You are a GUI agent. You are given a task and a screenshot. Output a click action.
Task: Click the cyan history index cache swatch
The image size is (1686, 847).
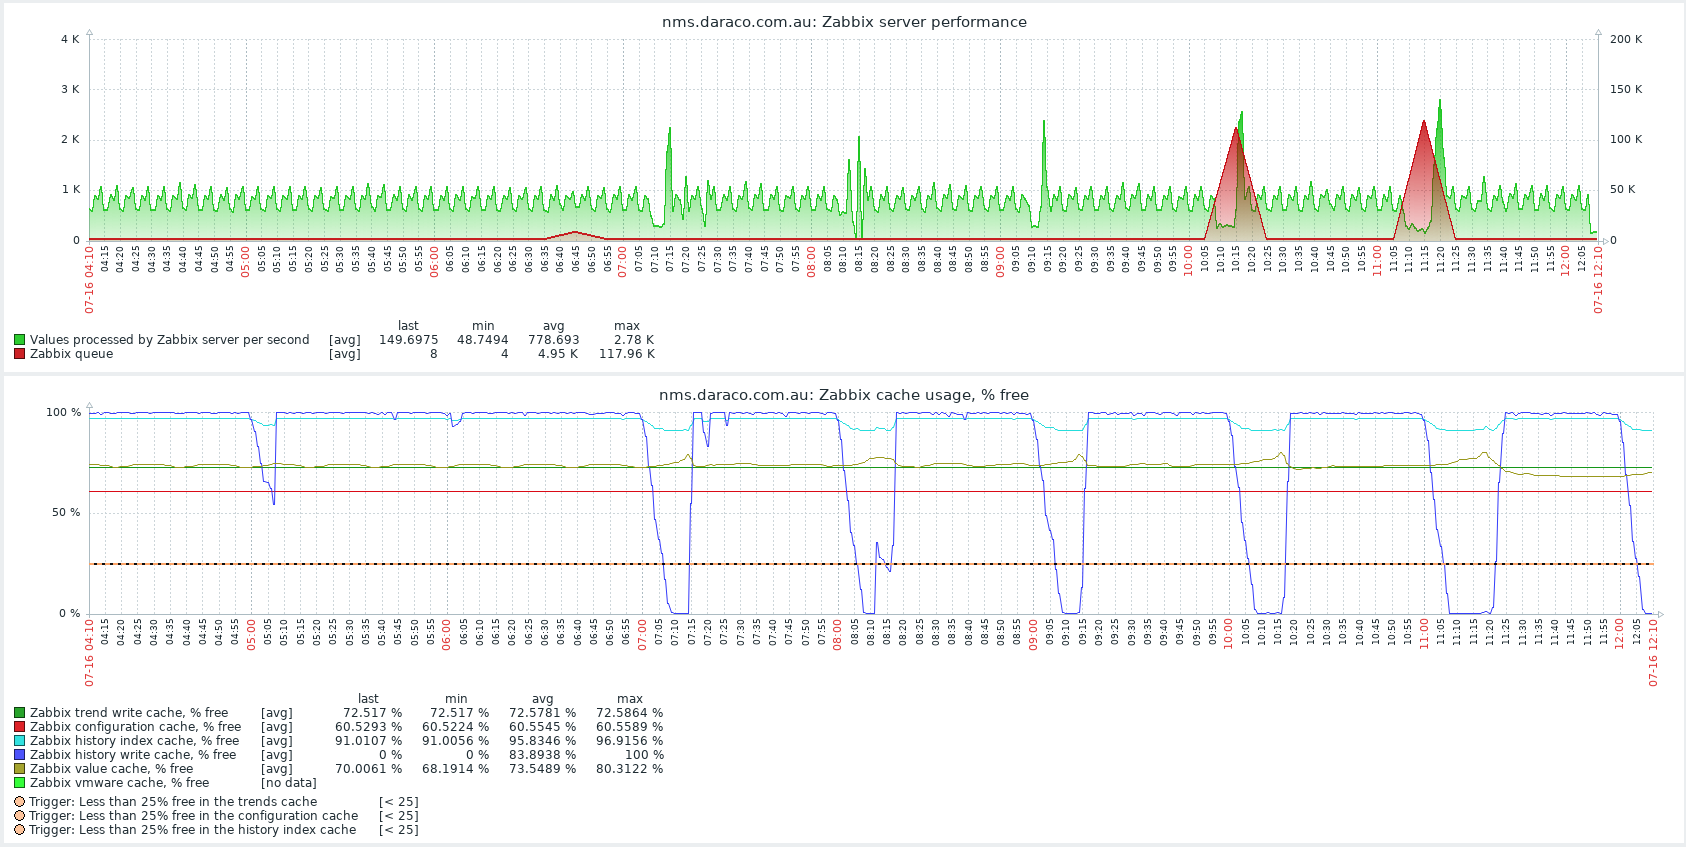pyautogui.click(x=19, y=741)
